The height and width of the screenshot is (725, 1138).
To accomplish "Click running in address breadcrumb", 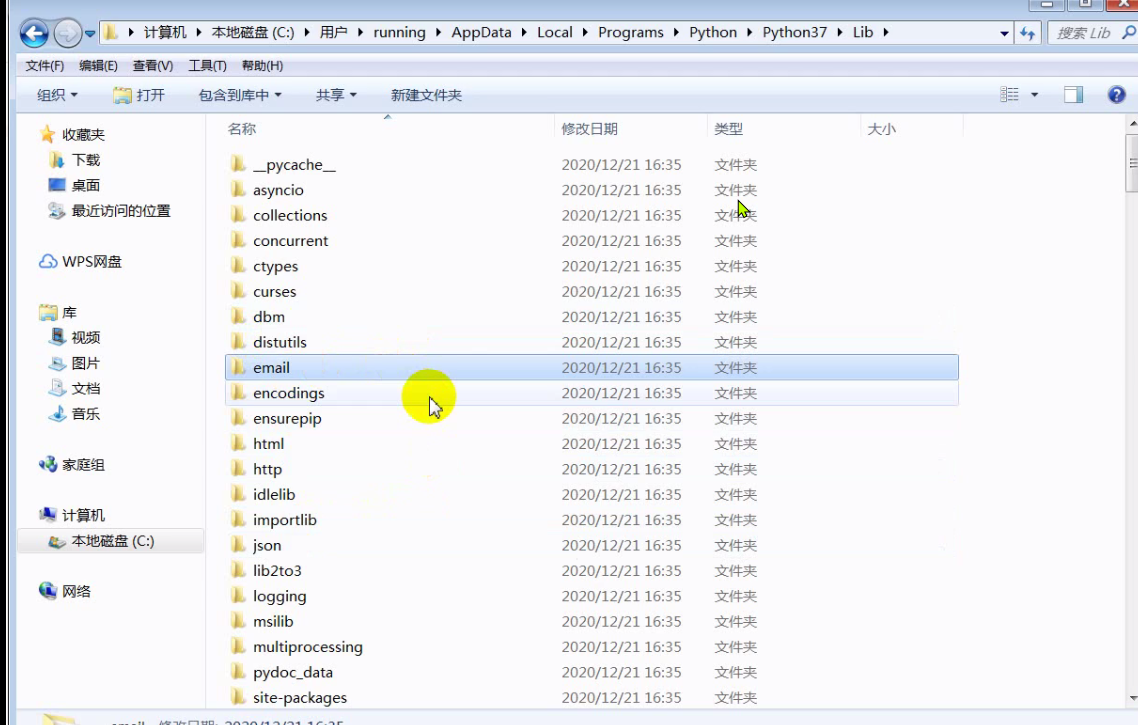I will pos(399,33).
